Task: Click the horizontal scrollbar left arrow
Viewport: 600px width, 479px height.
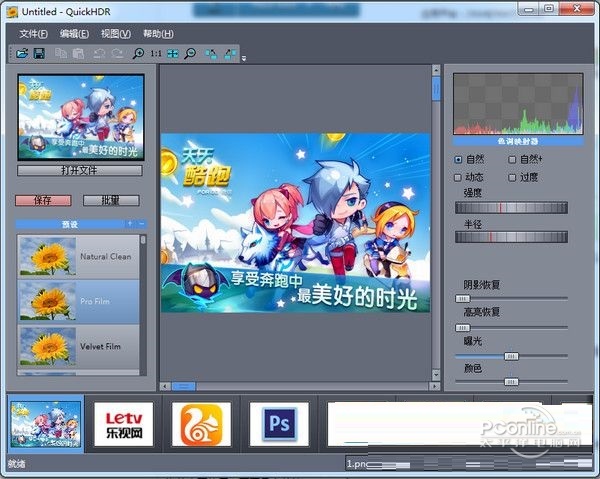Action: pos(165,386)
